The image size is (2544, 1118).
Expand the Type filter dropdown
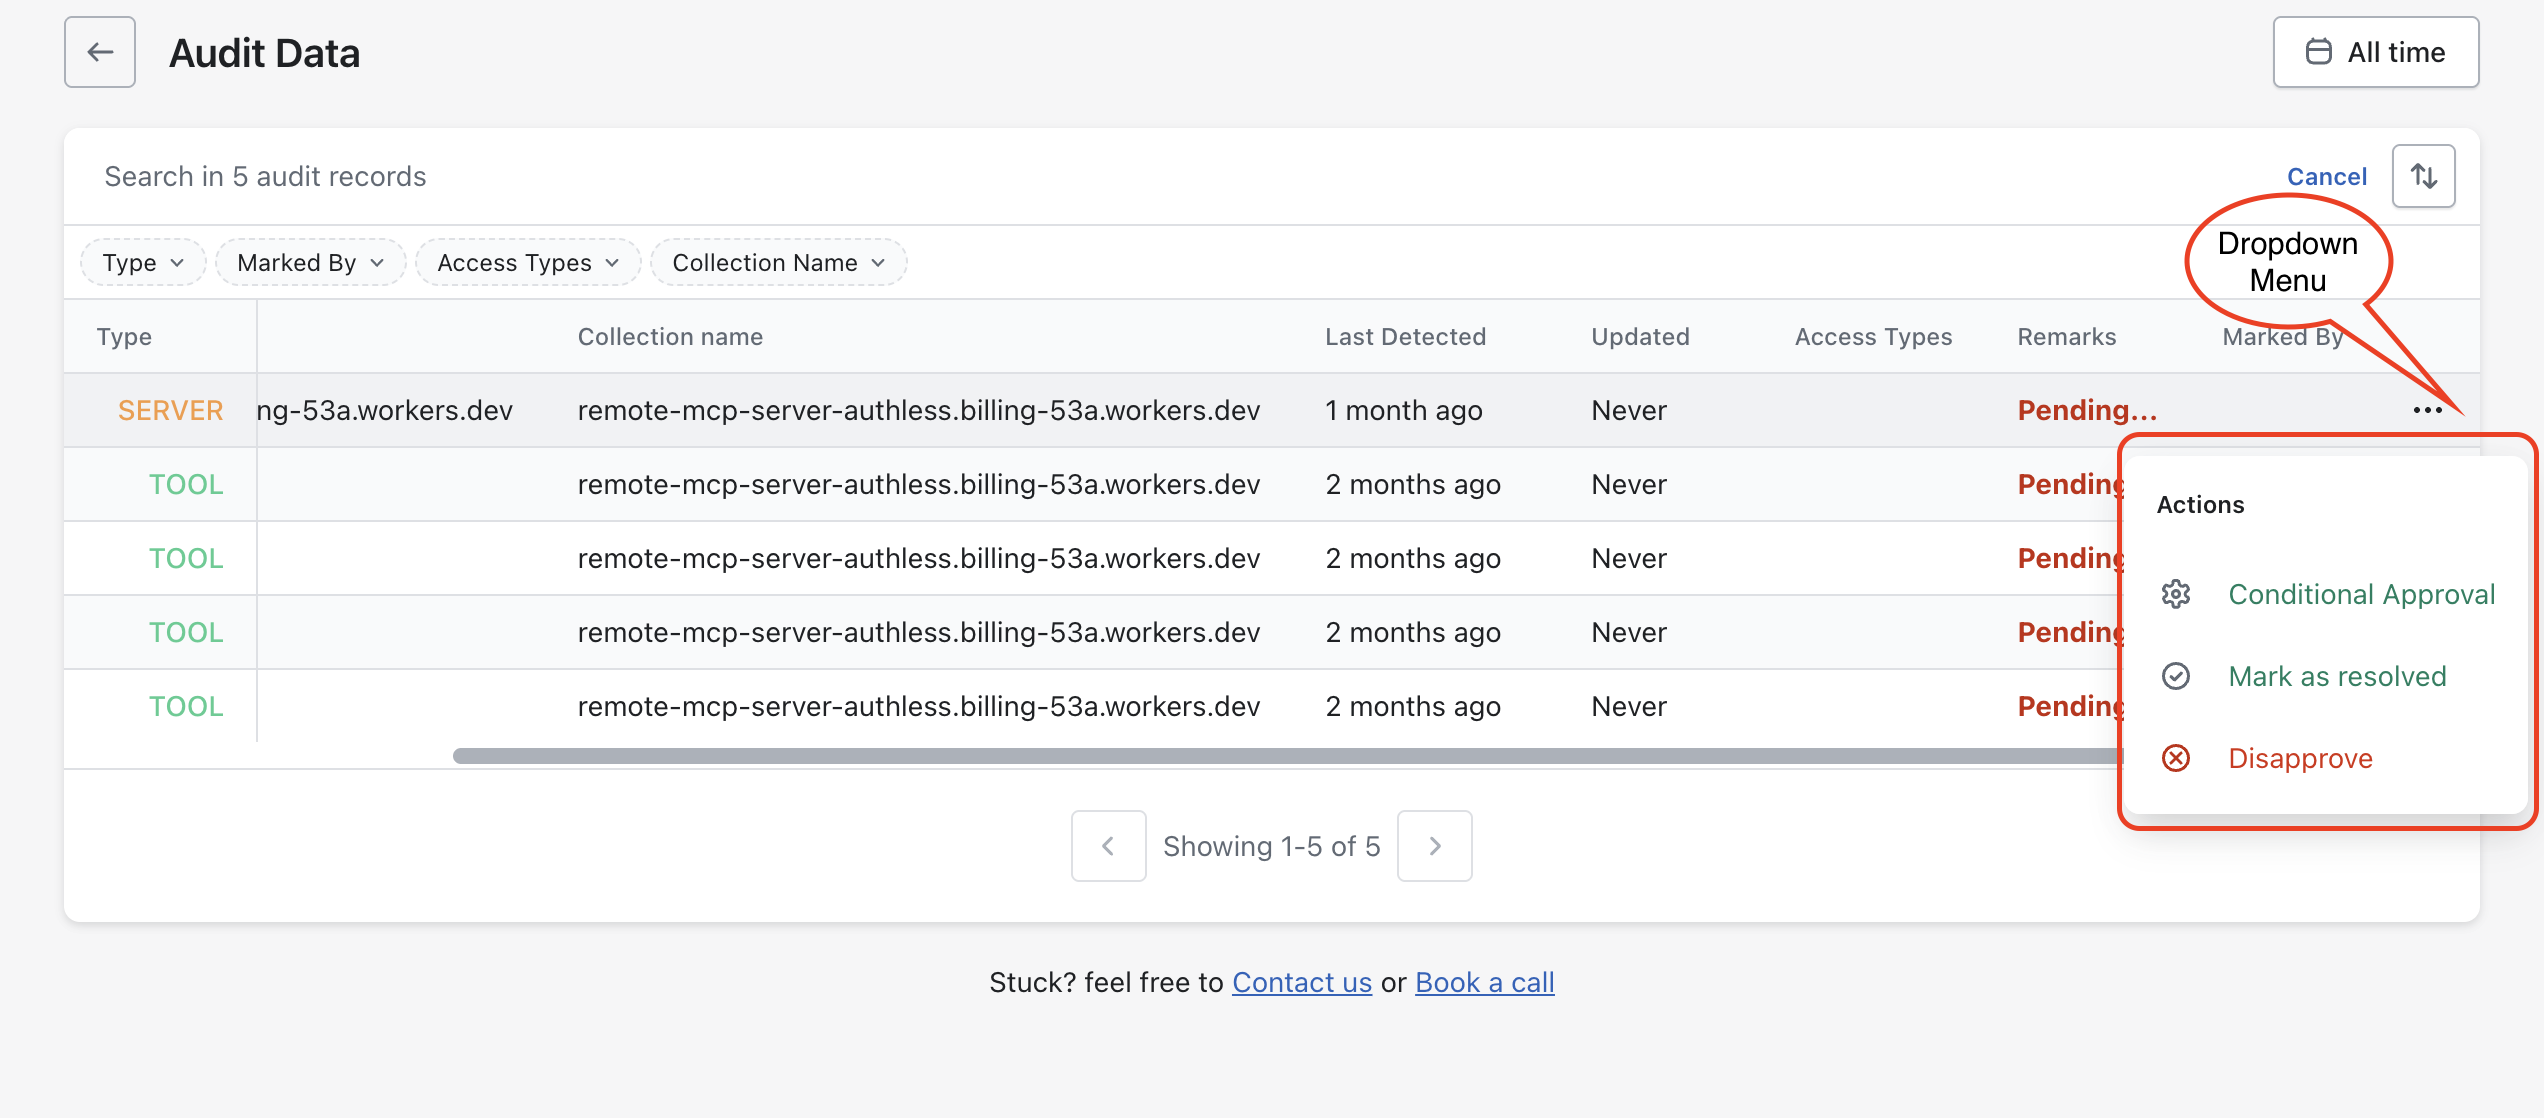click(143, 262)
